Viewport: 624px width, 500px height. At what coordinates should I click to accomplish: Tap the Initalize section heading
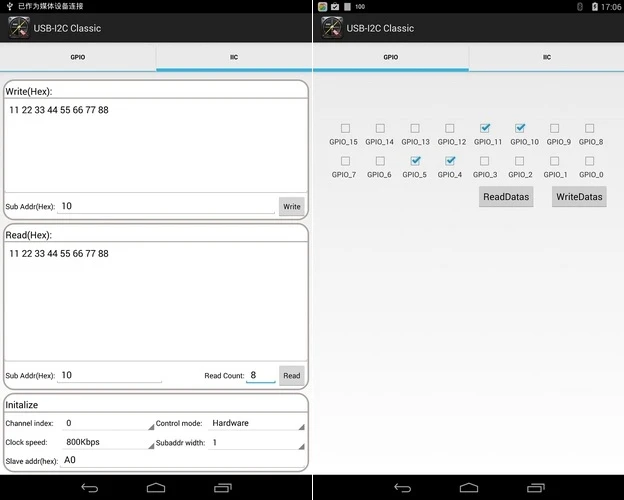pyautogui.click(x=21, y=405)
